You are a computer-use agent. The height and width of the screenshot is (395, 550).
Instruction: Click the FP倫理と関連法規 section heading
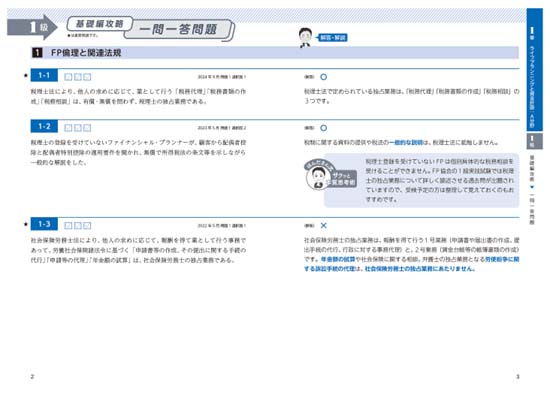[x=86, y=53]
